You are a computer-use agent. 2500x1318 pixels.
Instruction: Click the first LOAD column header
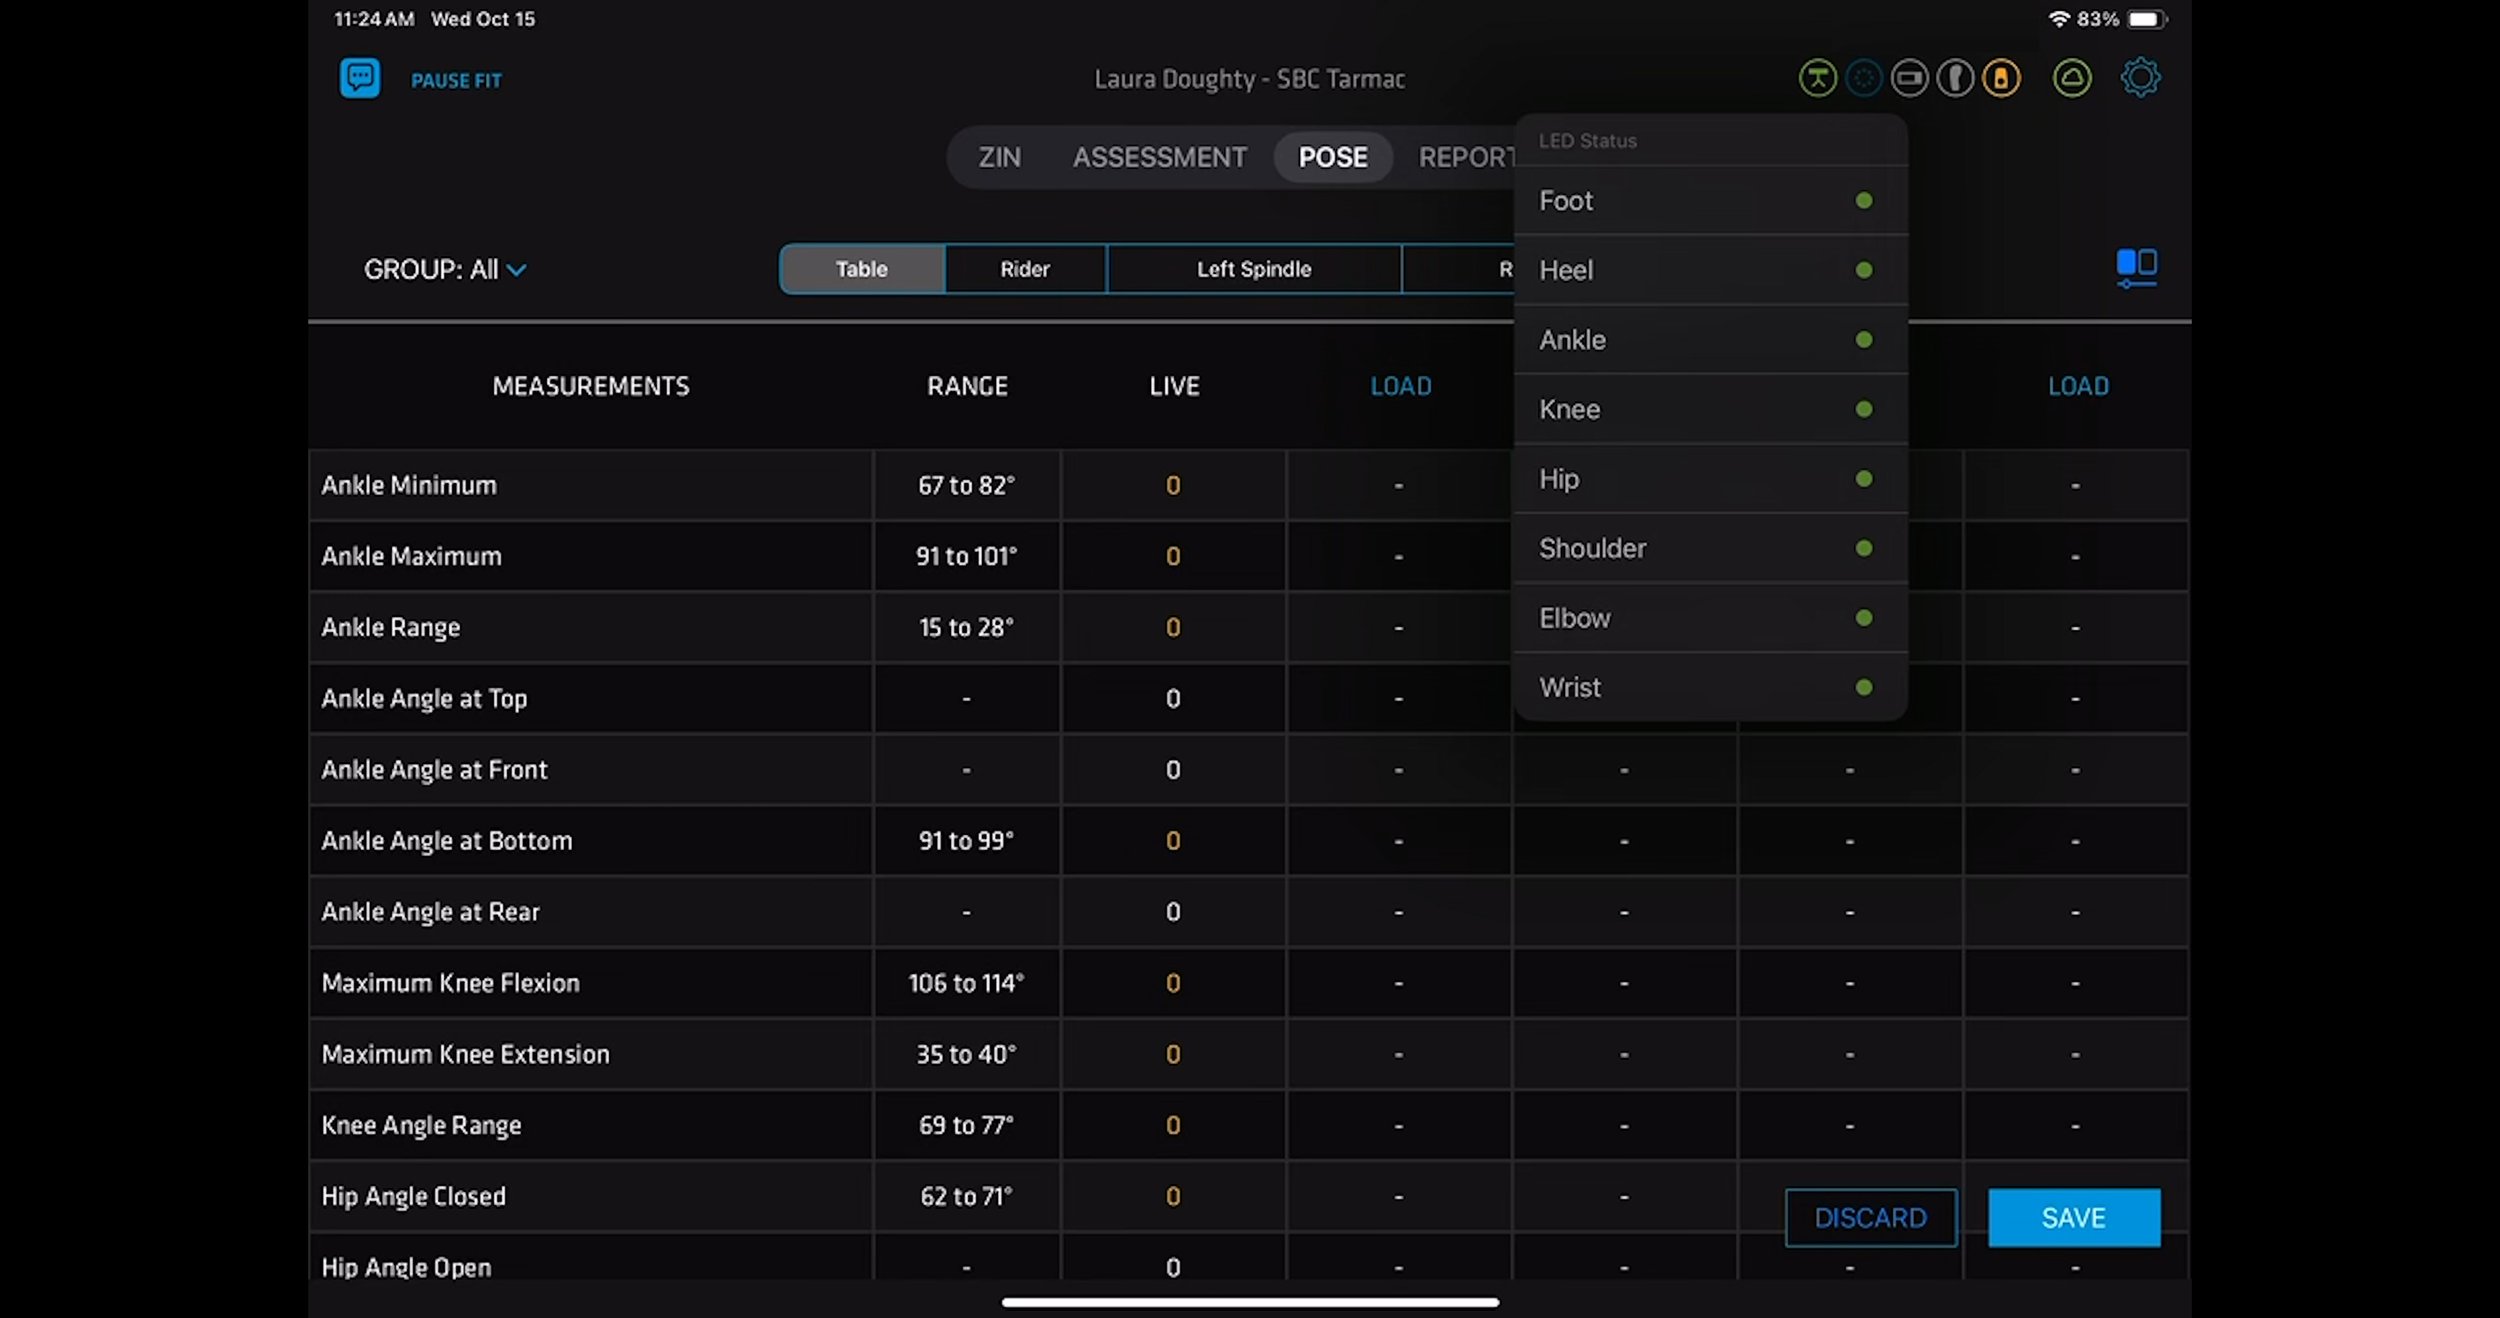coord(1400,386)
